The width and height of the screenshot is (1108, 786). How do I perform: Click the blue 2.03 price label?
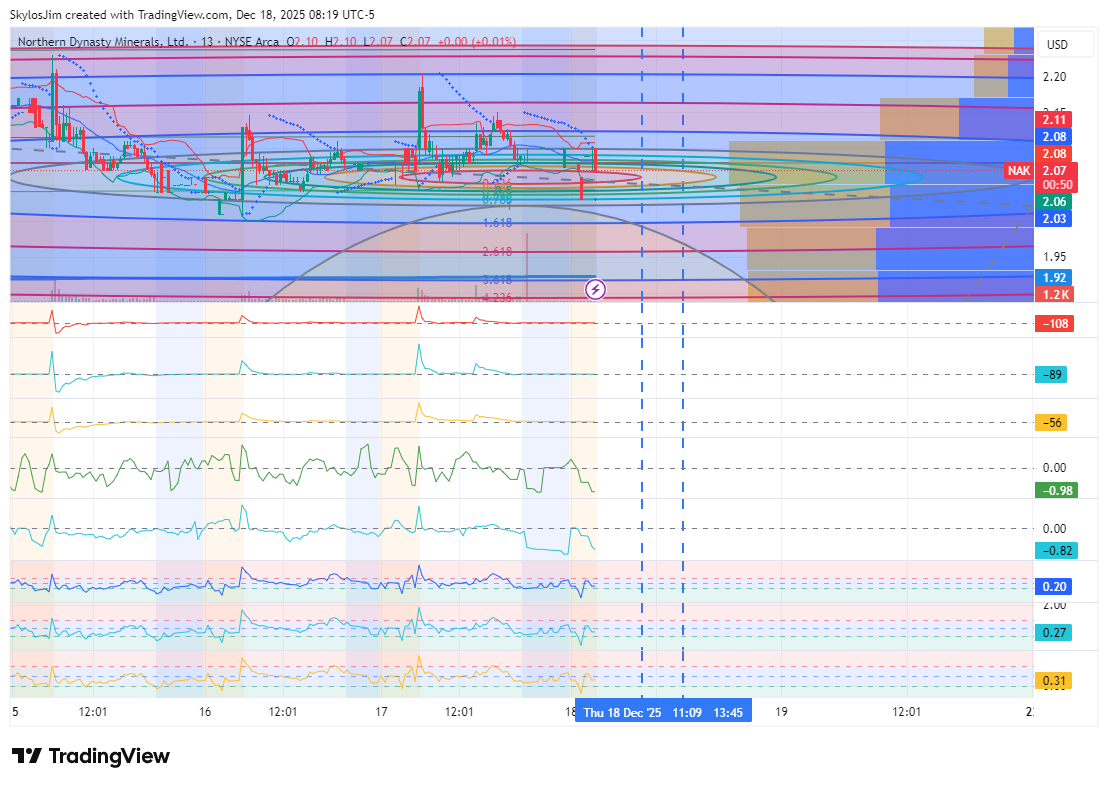point(1053,218)
